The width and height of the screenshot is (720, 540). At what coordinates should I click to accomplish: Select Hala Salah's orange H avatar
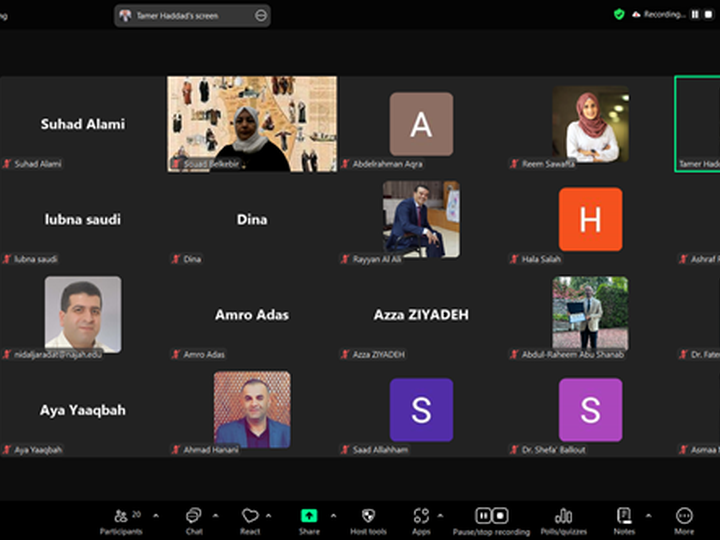[x=591, y=219]
